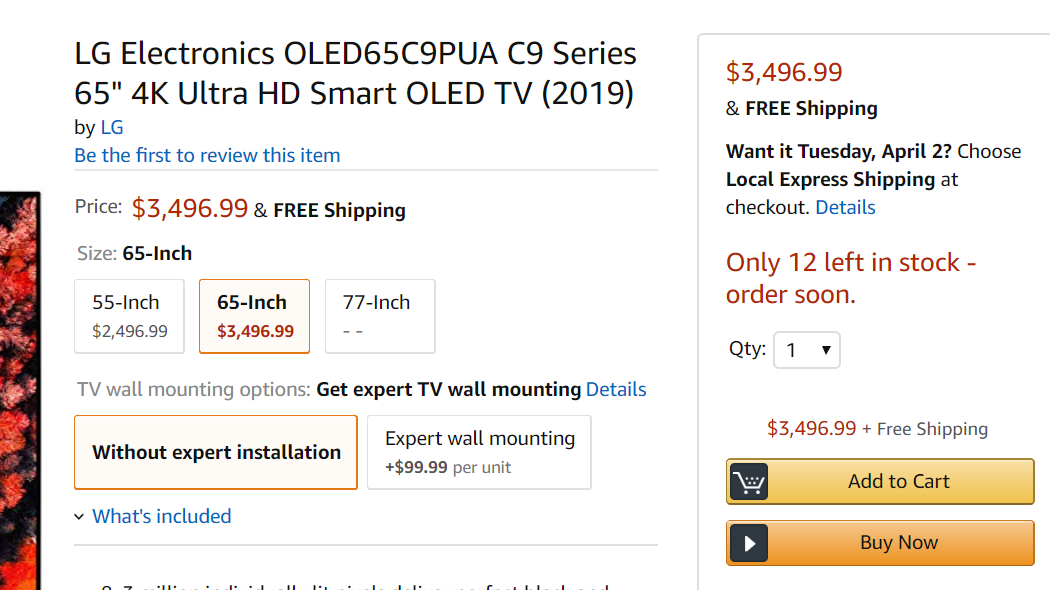Click the Only 12 left in stock notice
1050x590 pixels.
850,278
